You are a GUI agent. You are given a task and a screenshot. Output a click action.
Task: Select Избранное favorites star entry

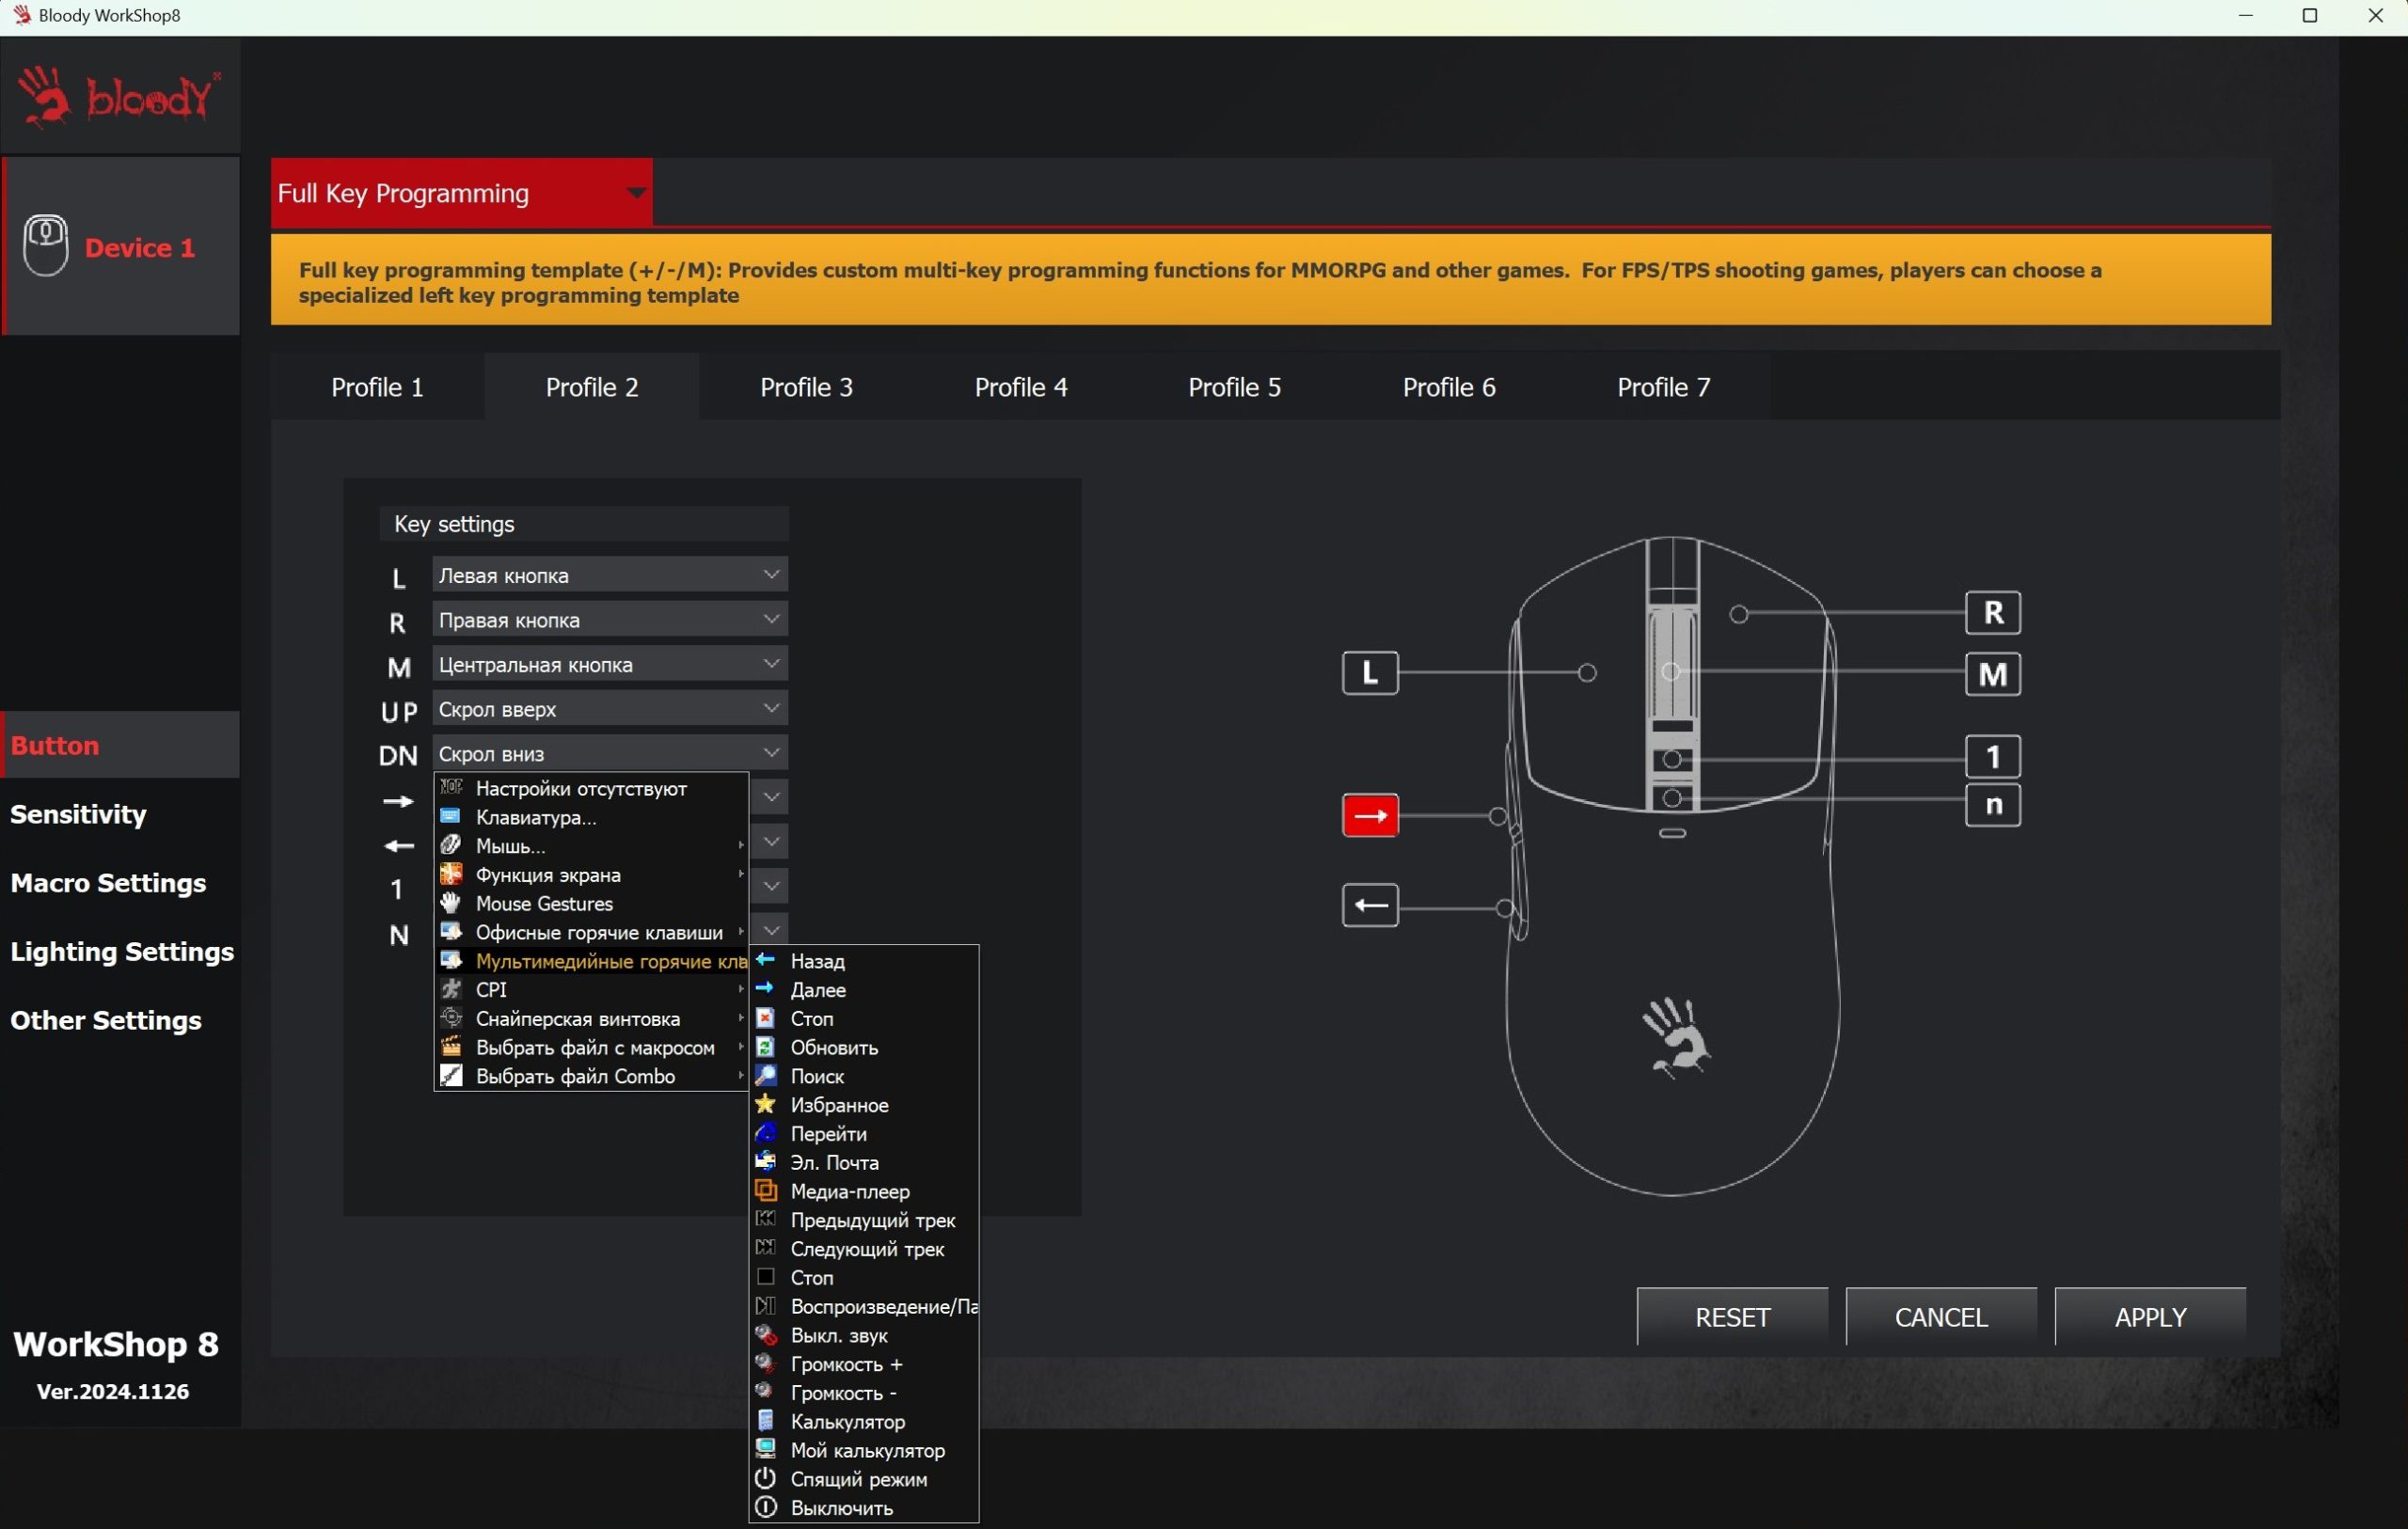pos(863,1105)
